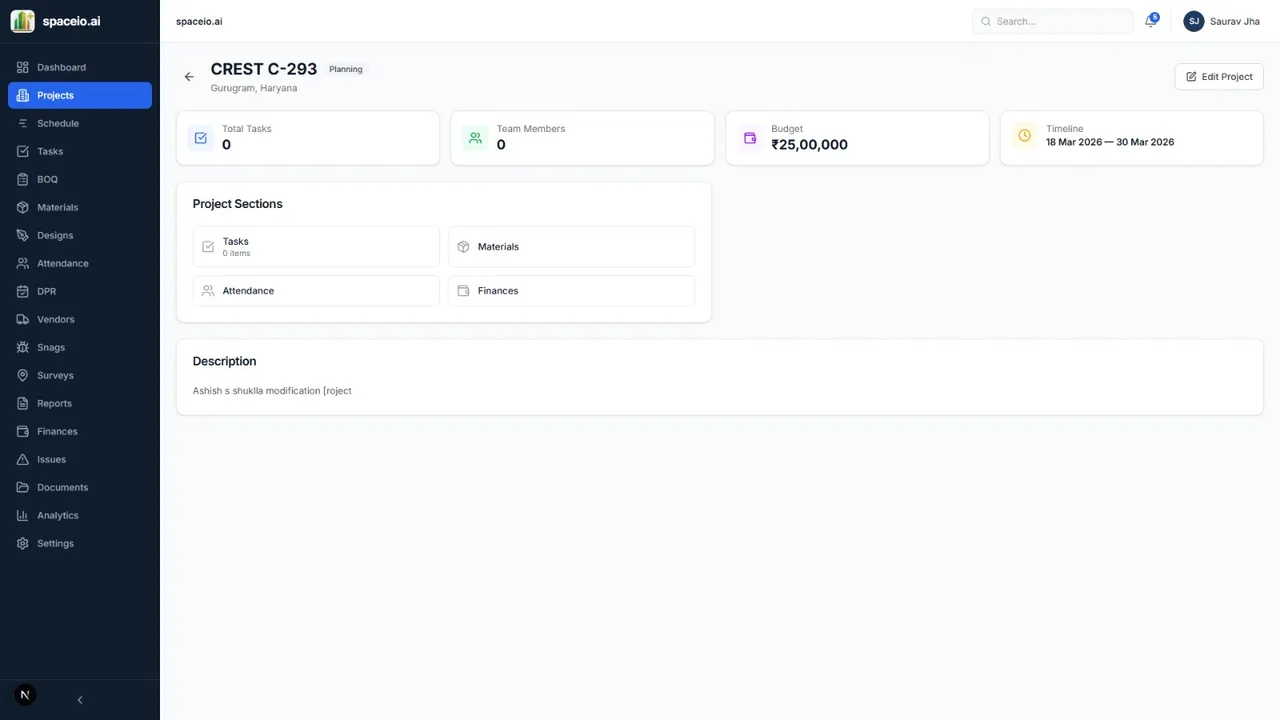
Task: Open notifications via the bell icon
Action: 1151,21
